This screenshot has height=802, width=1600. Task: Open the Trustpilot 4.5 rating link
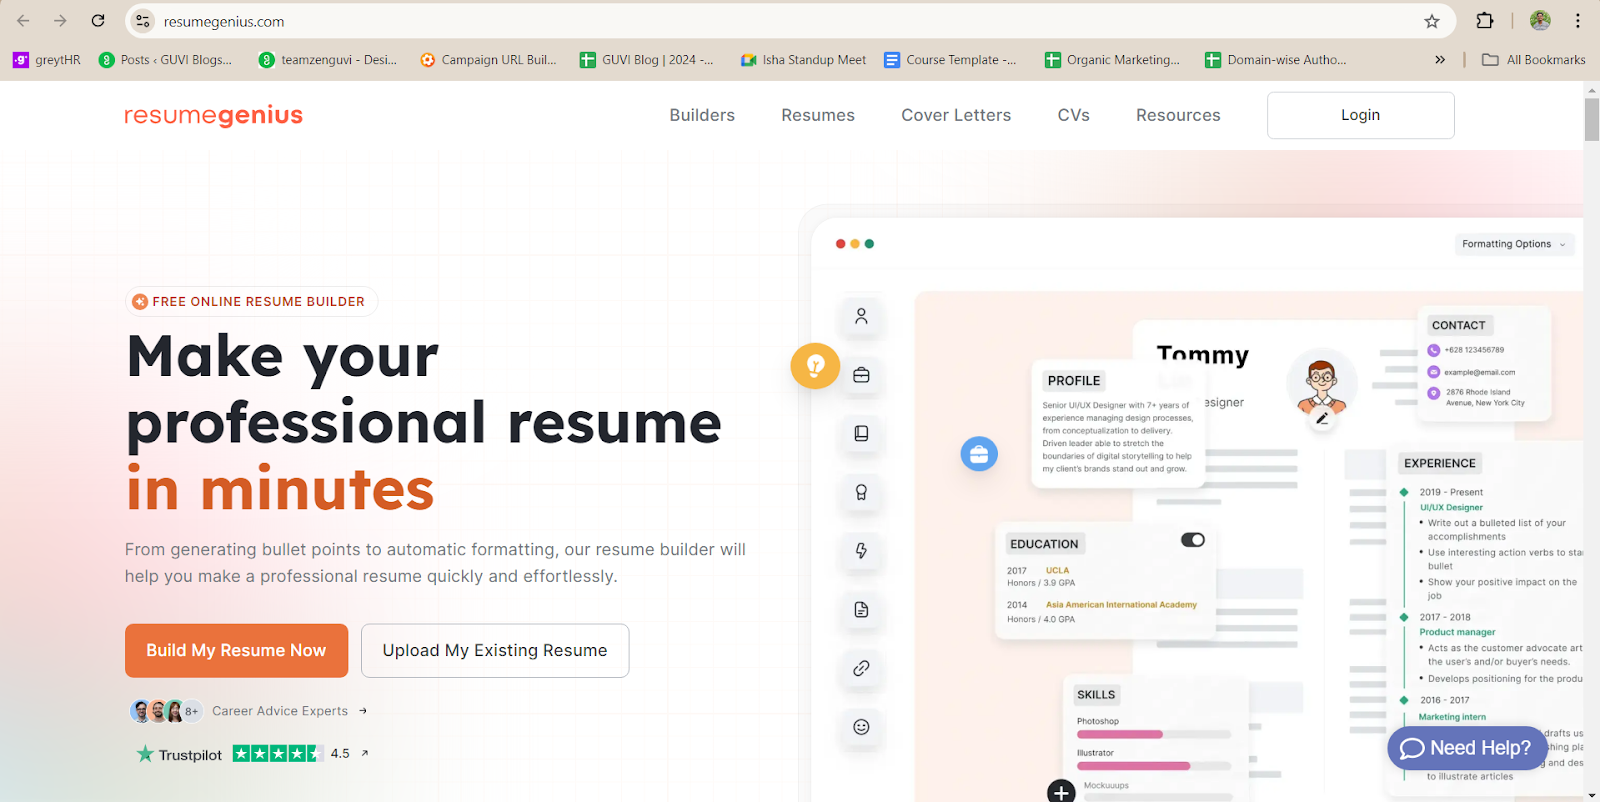253,754
